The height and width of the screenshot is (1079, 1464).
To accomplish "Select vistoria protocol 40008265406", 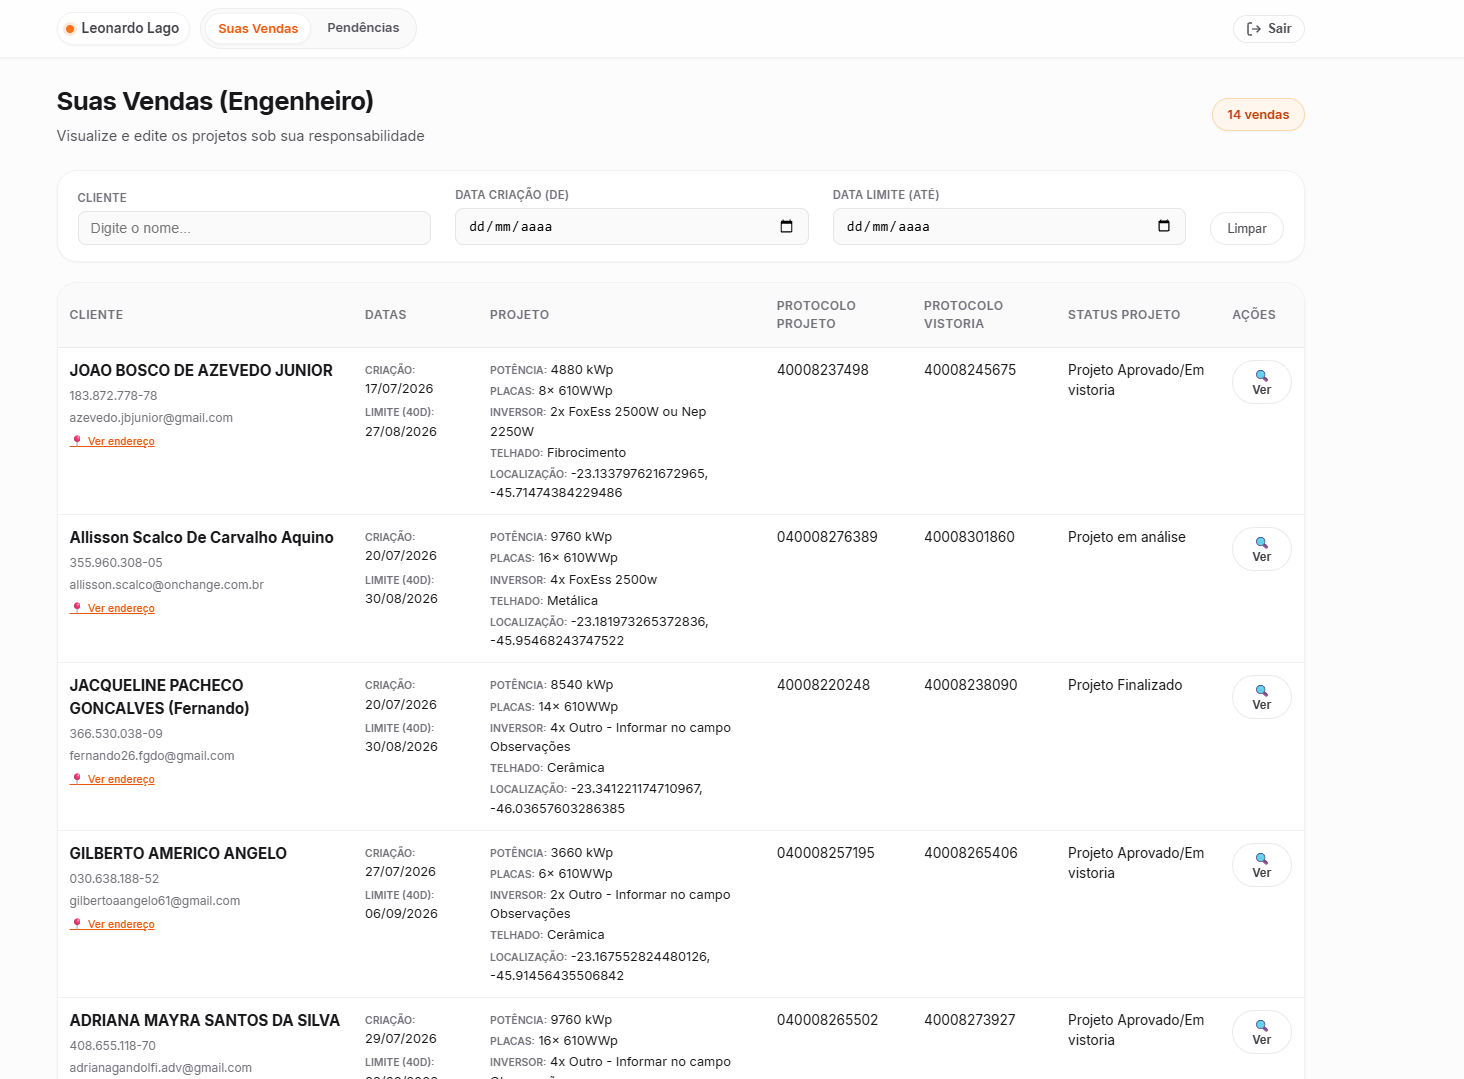I will [x=971, y=853].
